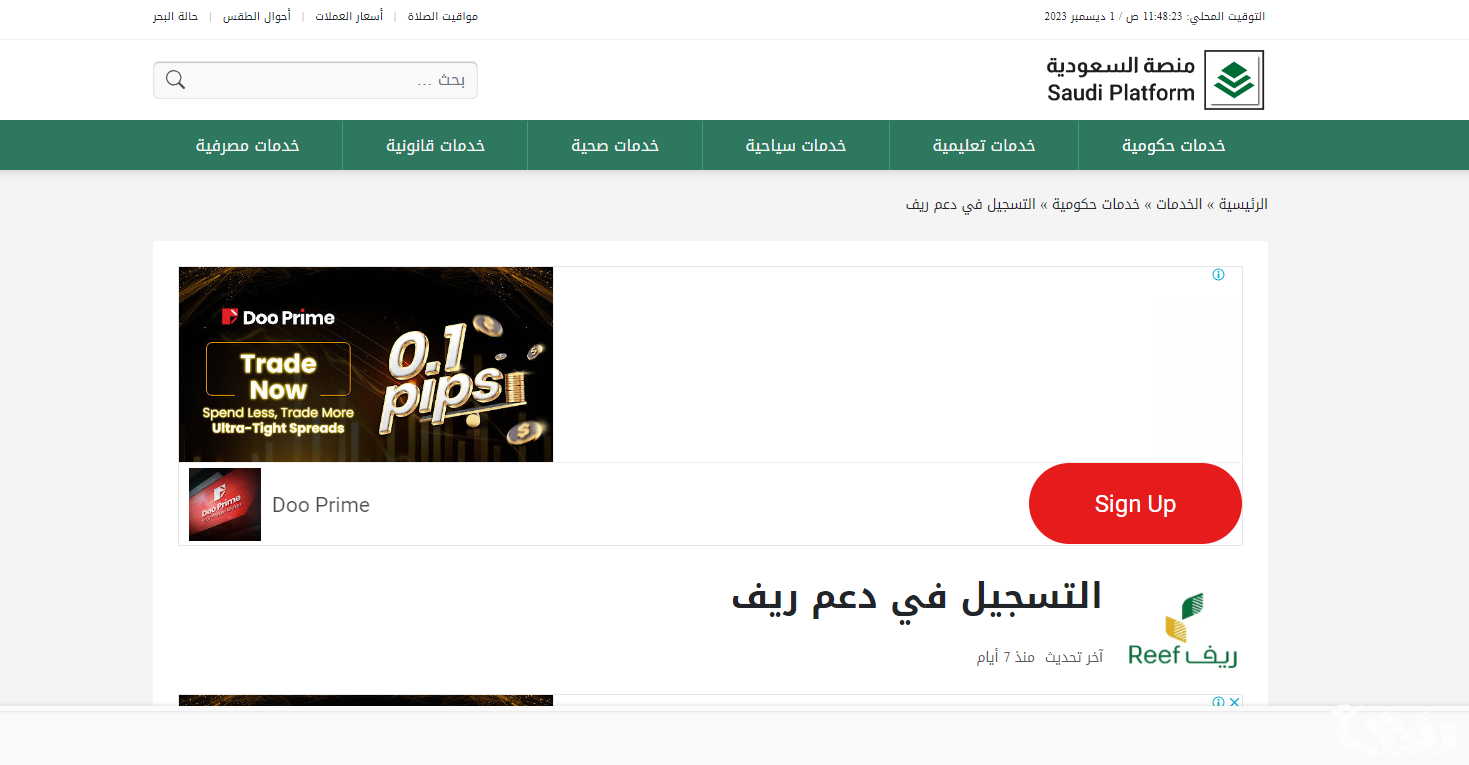Open the Doo Prime Trade Now banner
This screenshot has height=765, width=1469.
[366, 364]
